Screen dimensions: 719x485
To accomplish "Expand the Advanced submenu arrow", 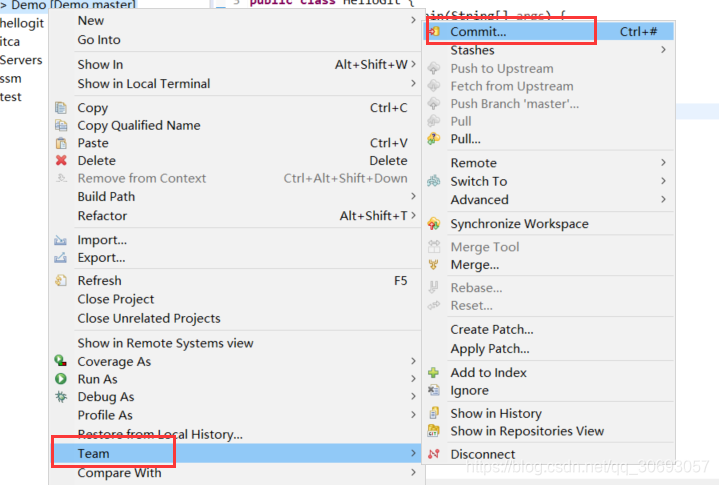I will (x=664, y=199).
